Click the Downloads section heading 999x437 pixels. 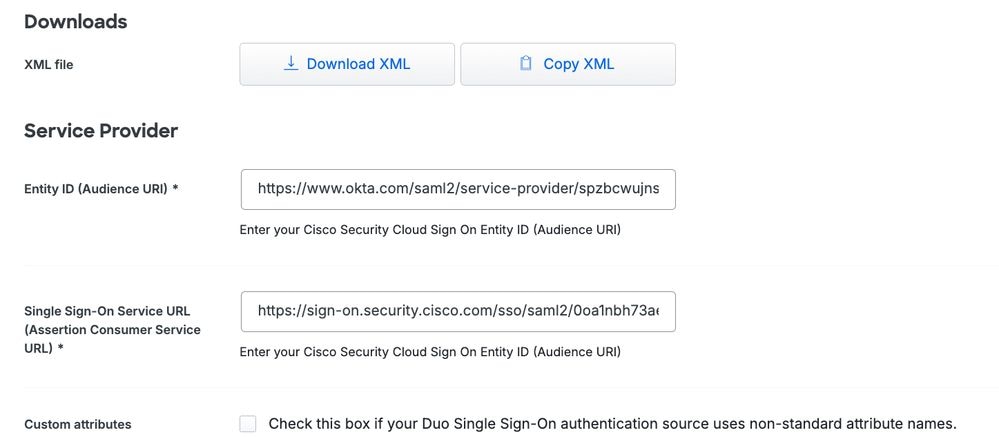[75, 21]
